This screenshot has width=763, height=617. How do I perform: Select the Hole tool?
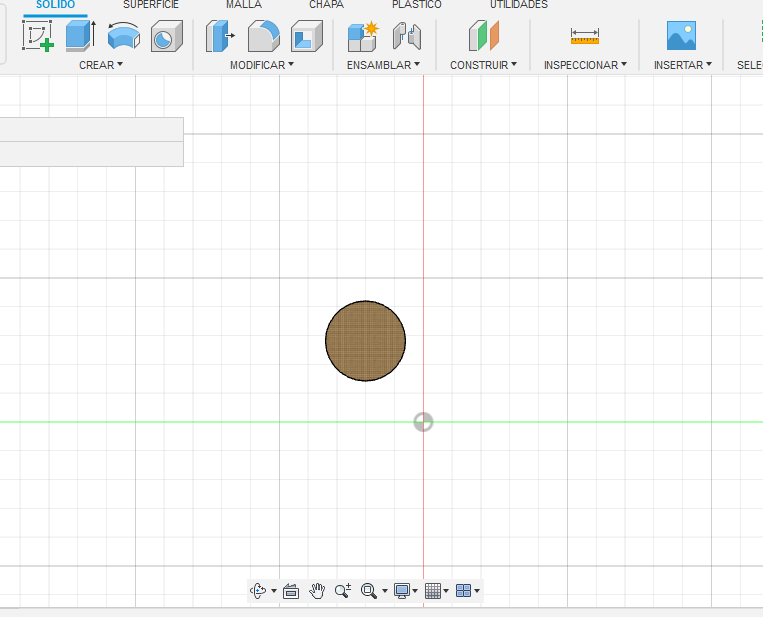click(x=166, y=36)
